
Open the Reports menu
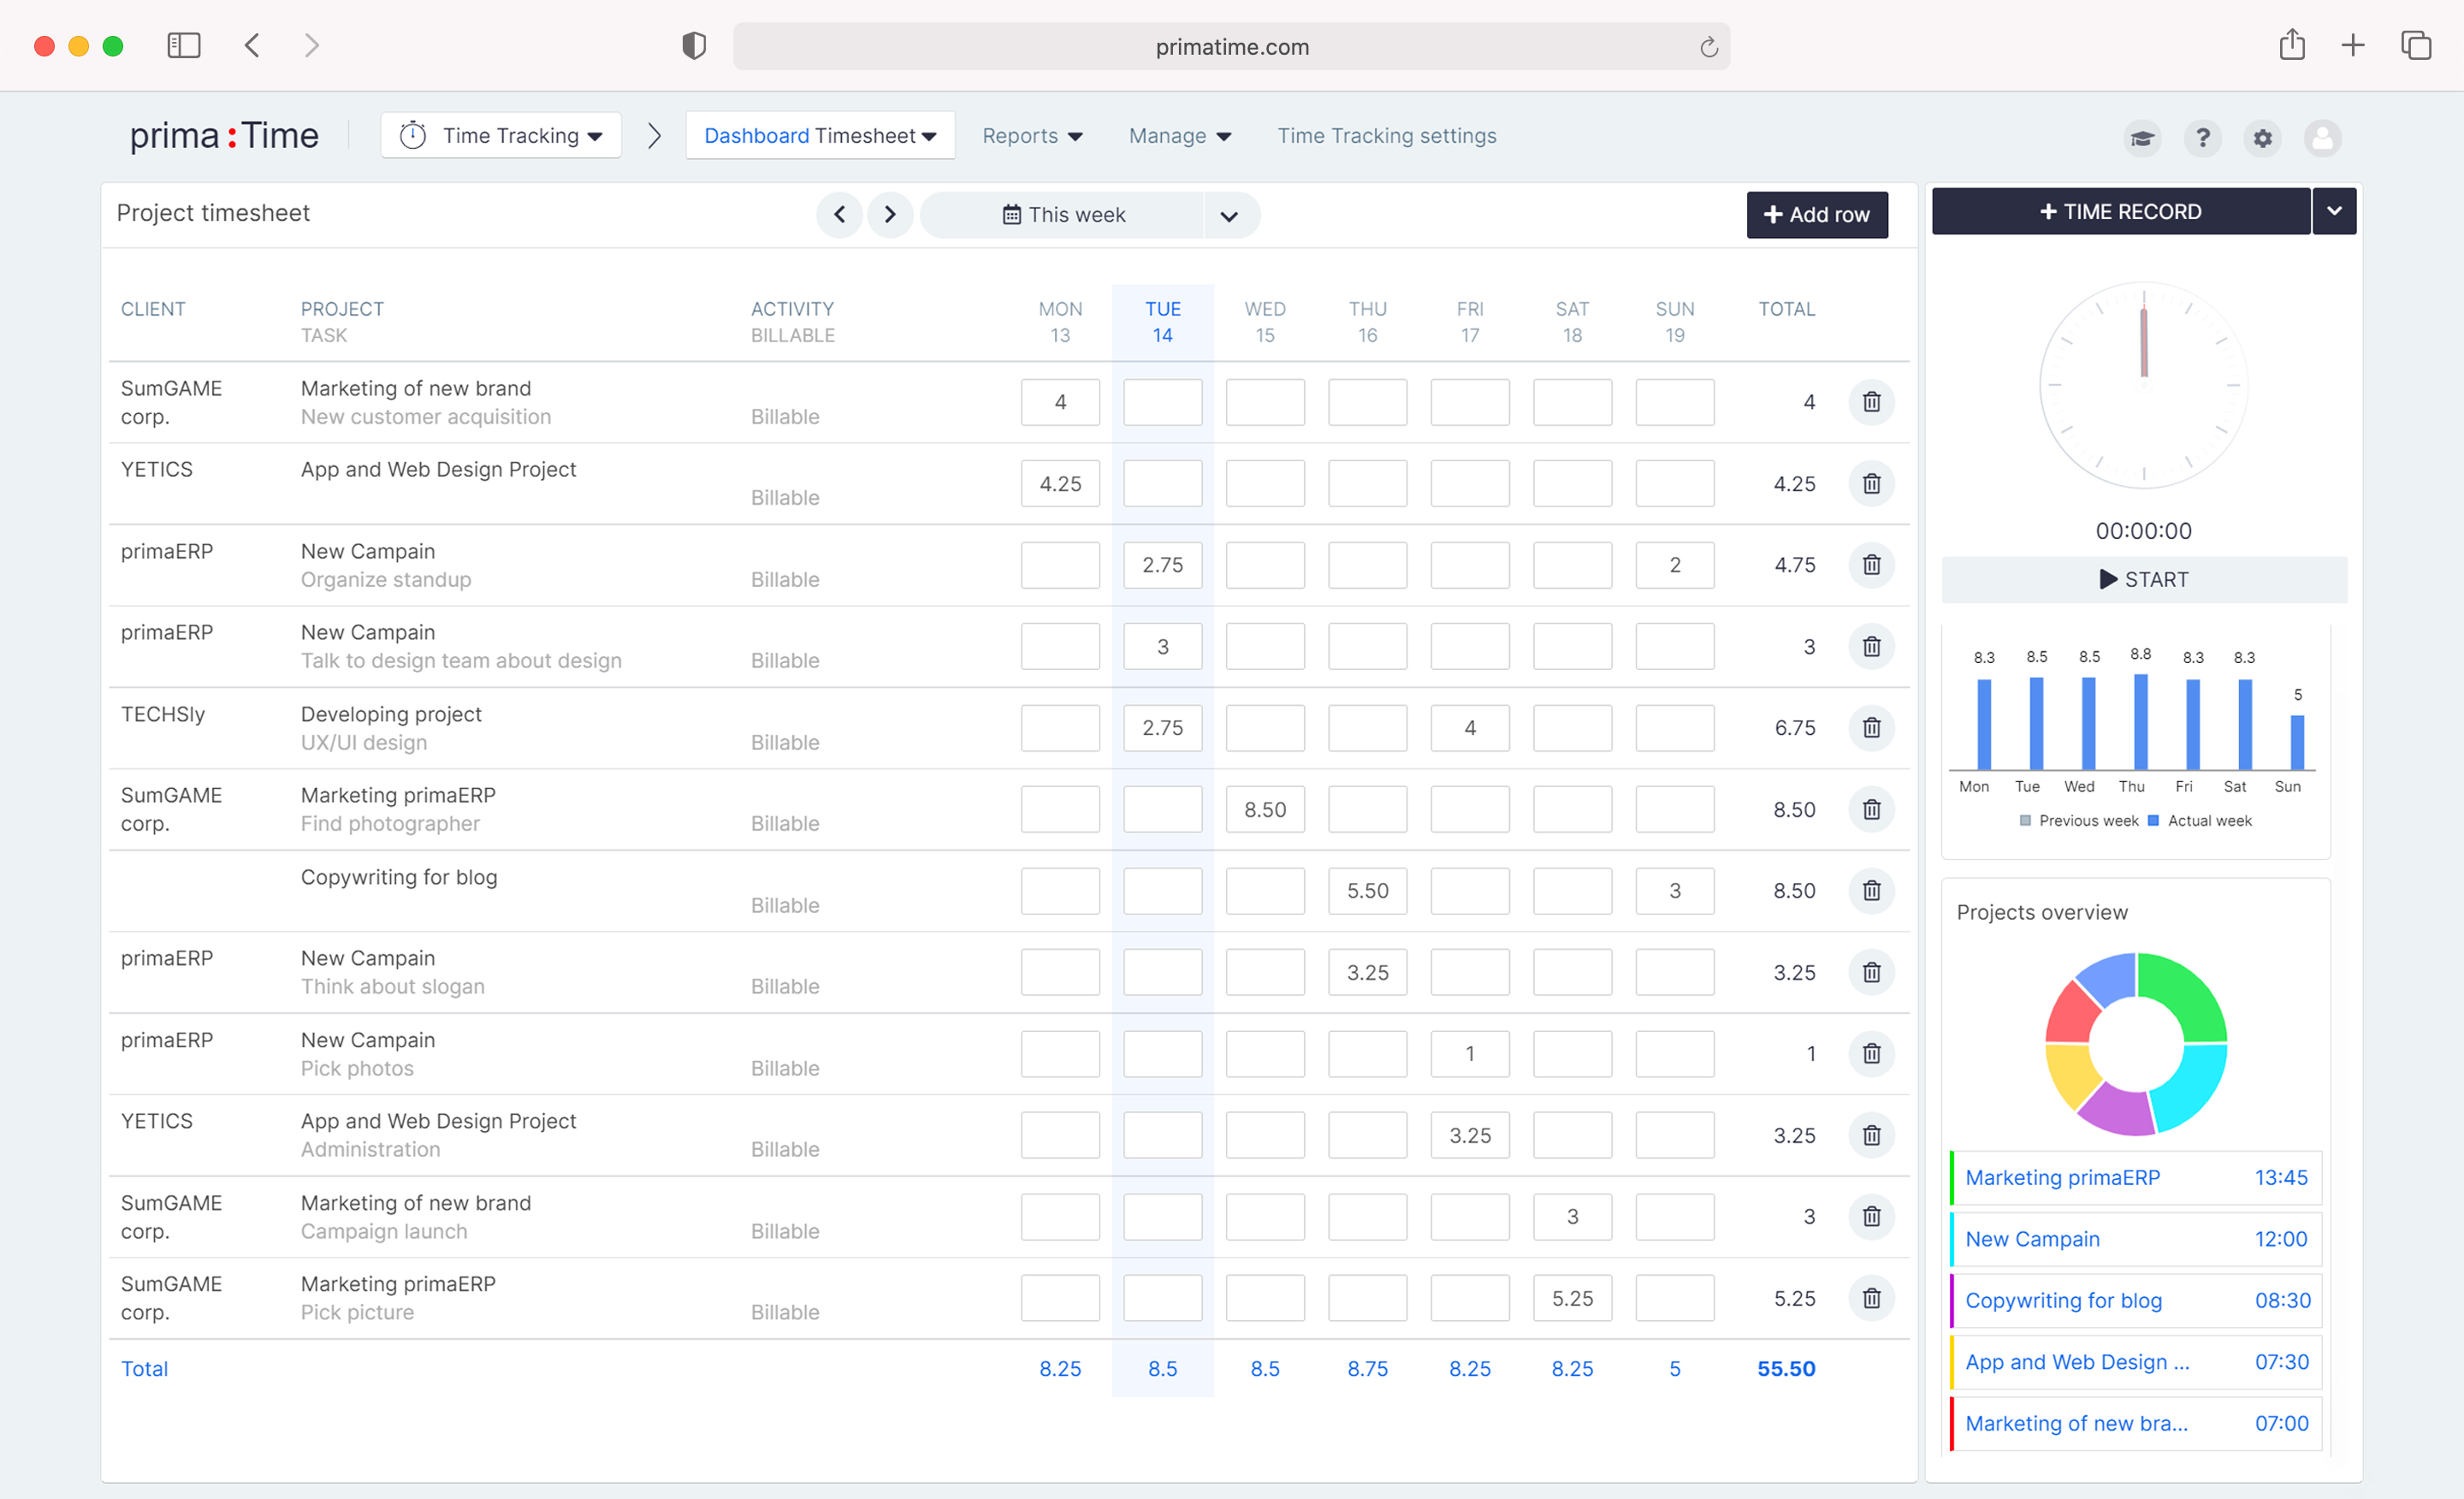coord(1032,136)
